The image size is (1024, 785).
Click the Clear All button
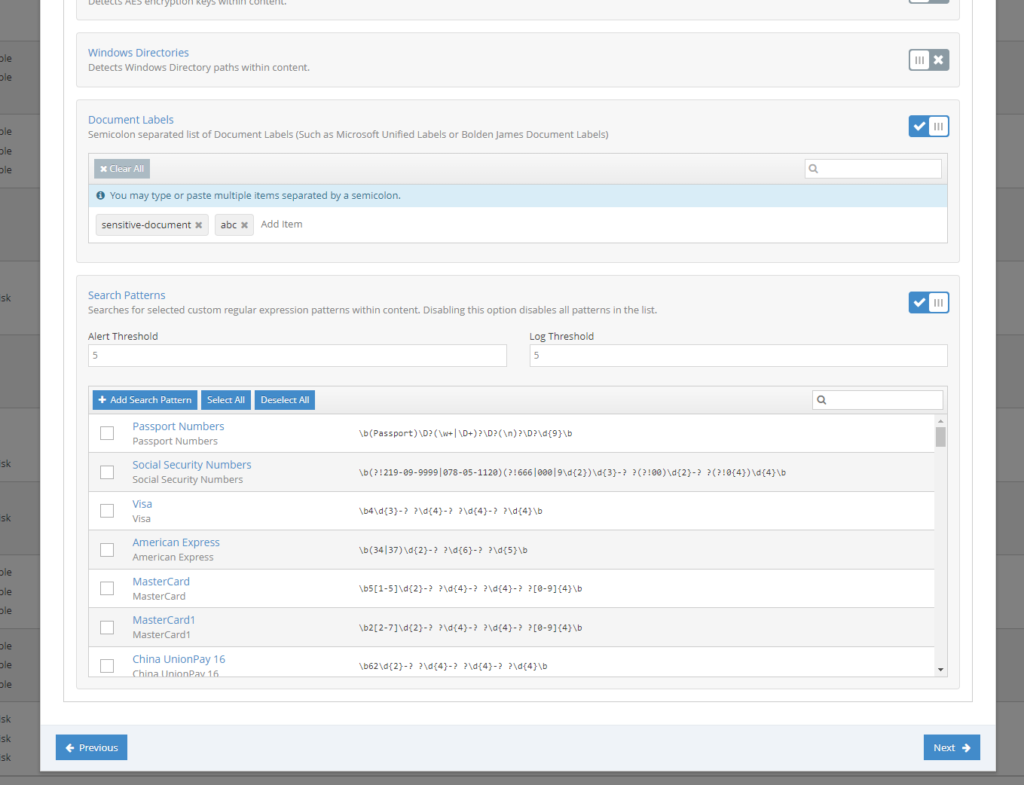click(x=122, y=168)
